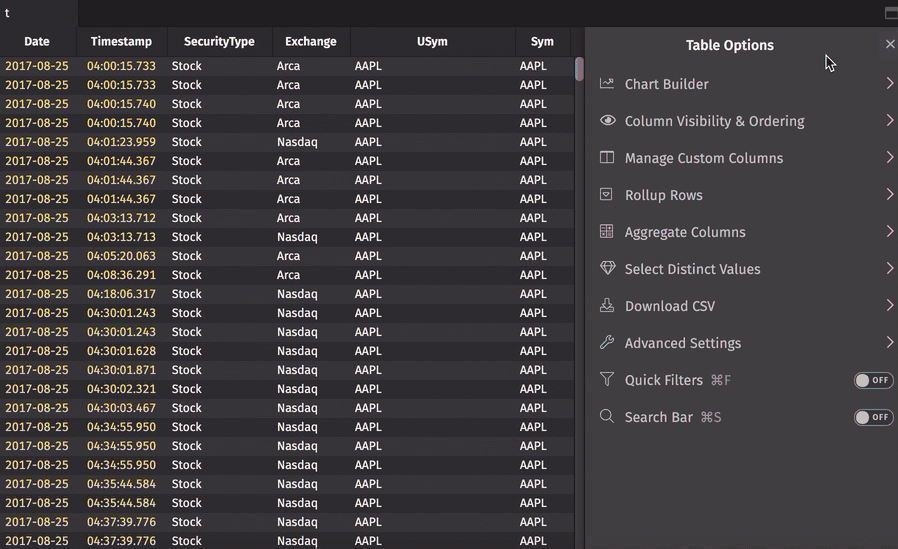898x549 pixels.
Task: Turn on the Search Bar toggle
Action: [x=872, y=417]
